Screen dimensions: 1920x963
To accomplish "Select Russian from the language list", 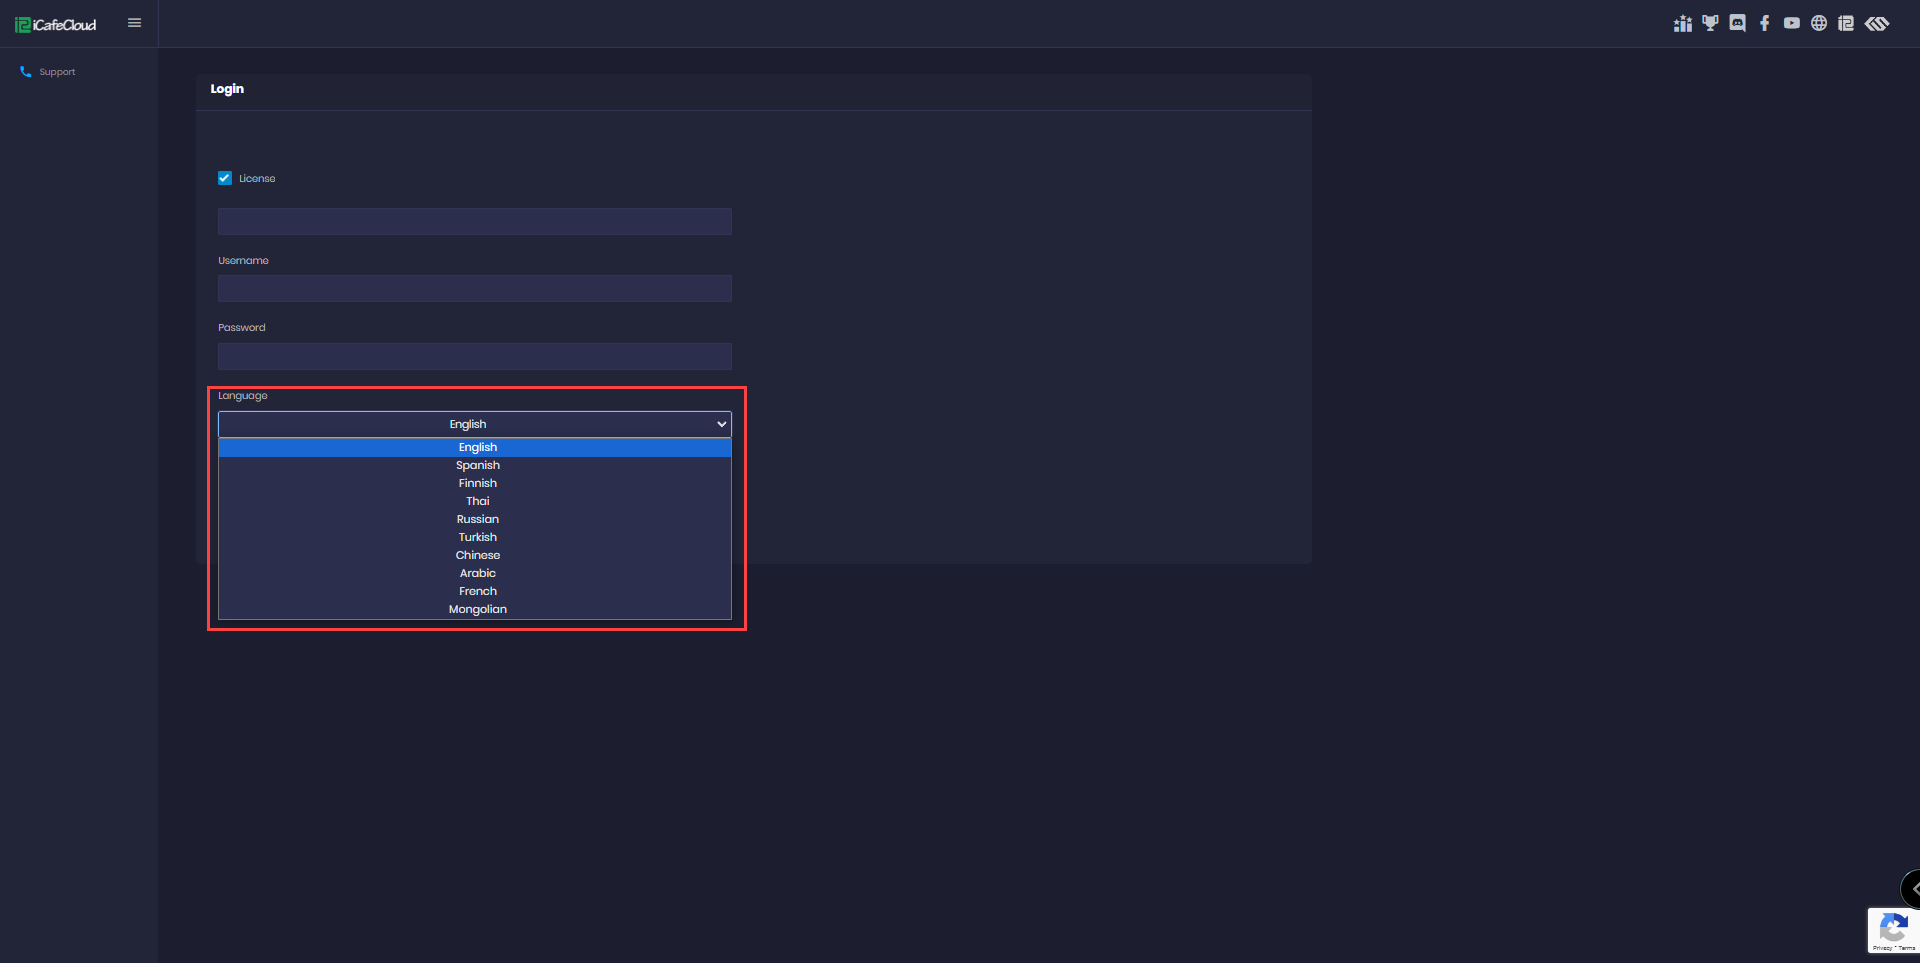I will point(475,520).
